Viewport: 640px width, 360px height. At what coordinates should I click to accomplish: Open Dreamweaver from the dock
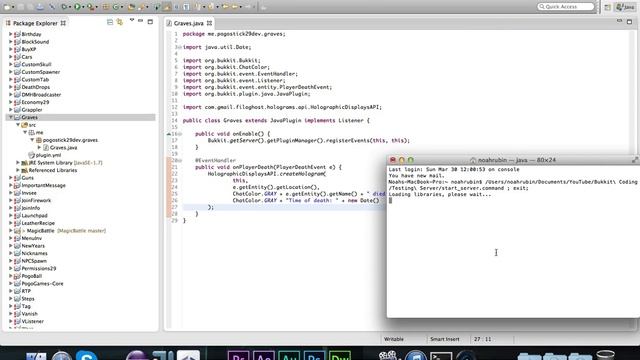tap(340, 356)
